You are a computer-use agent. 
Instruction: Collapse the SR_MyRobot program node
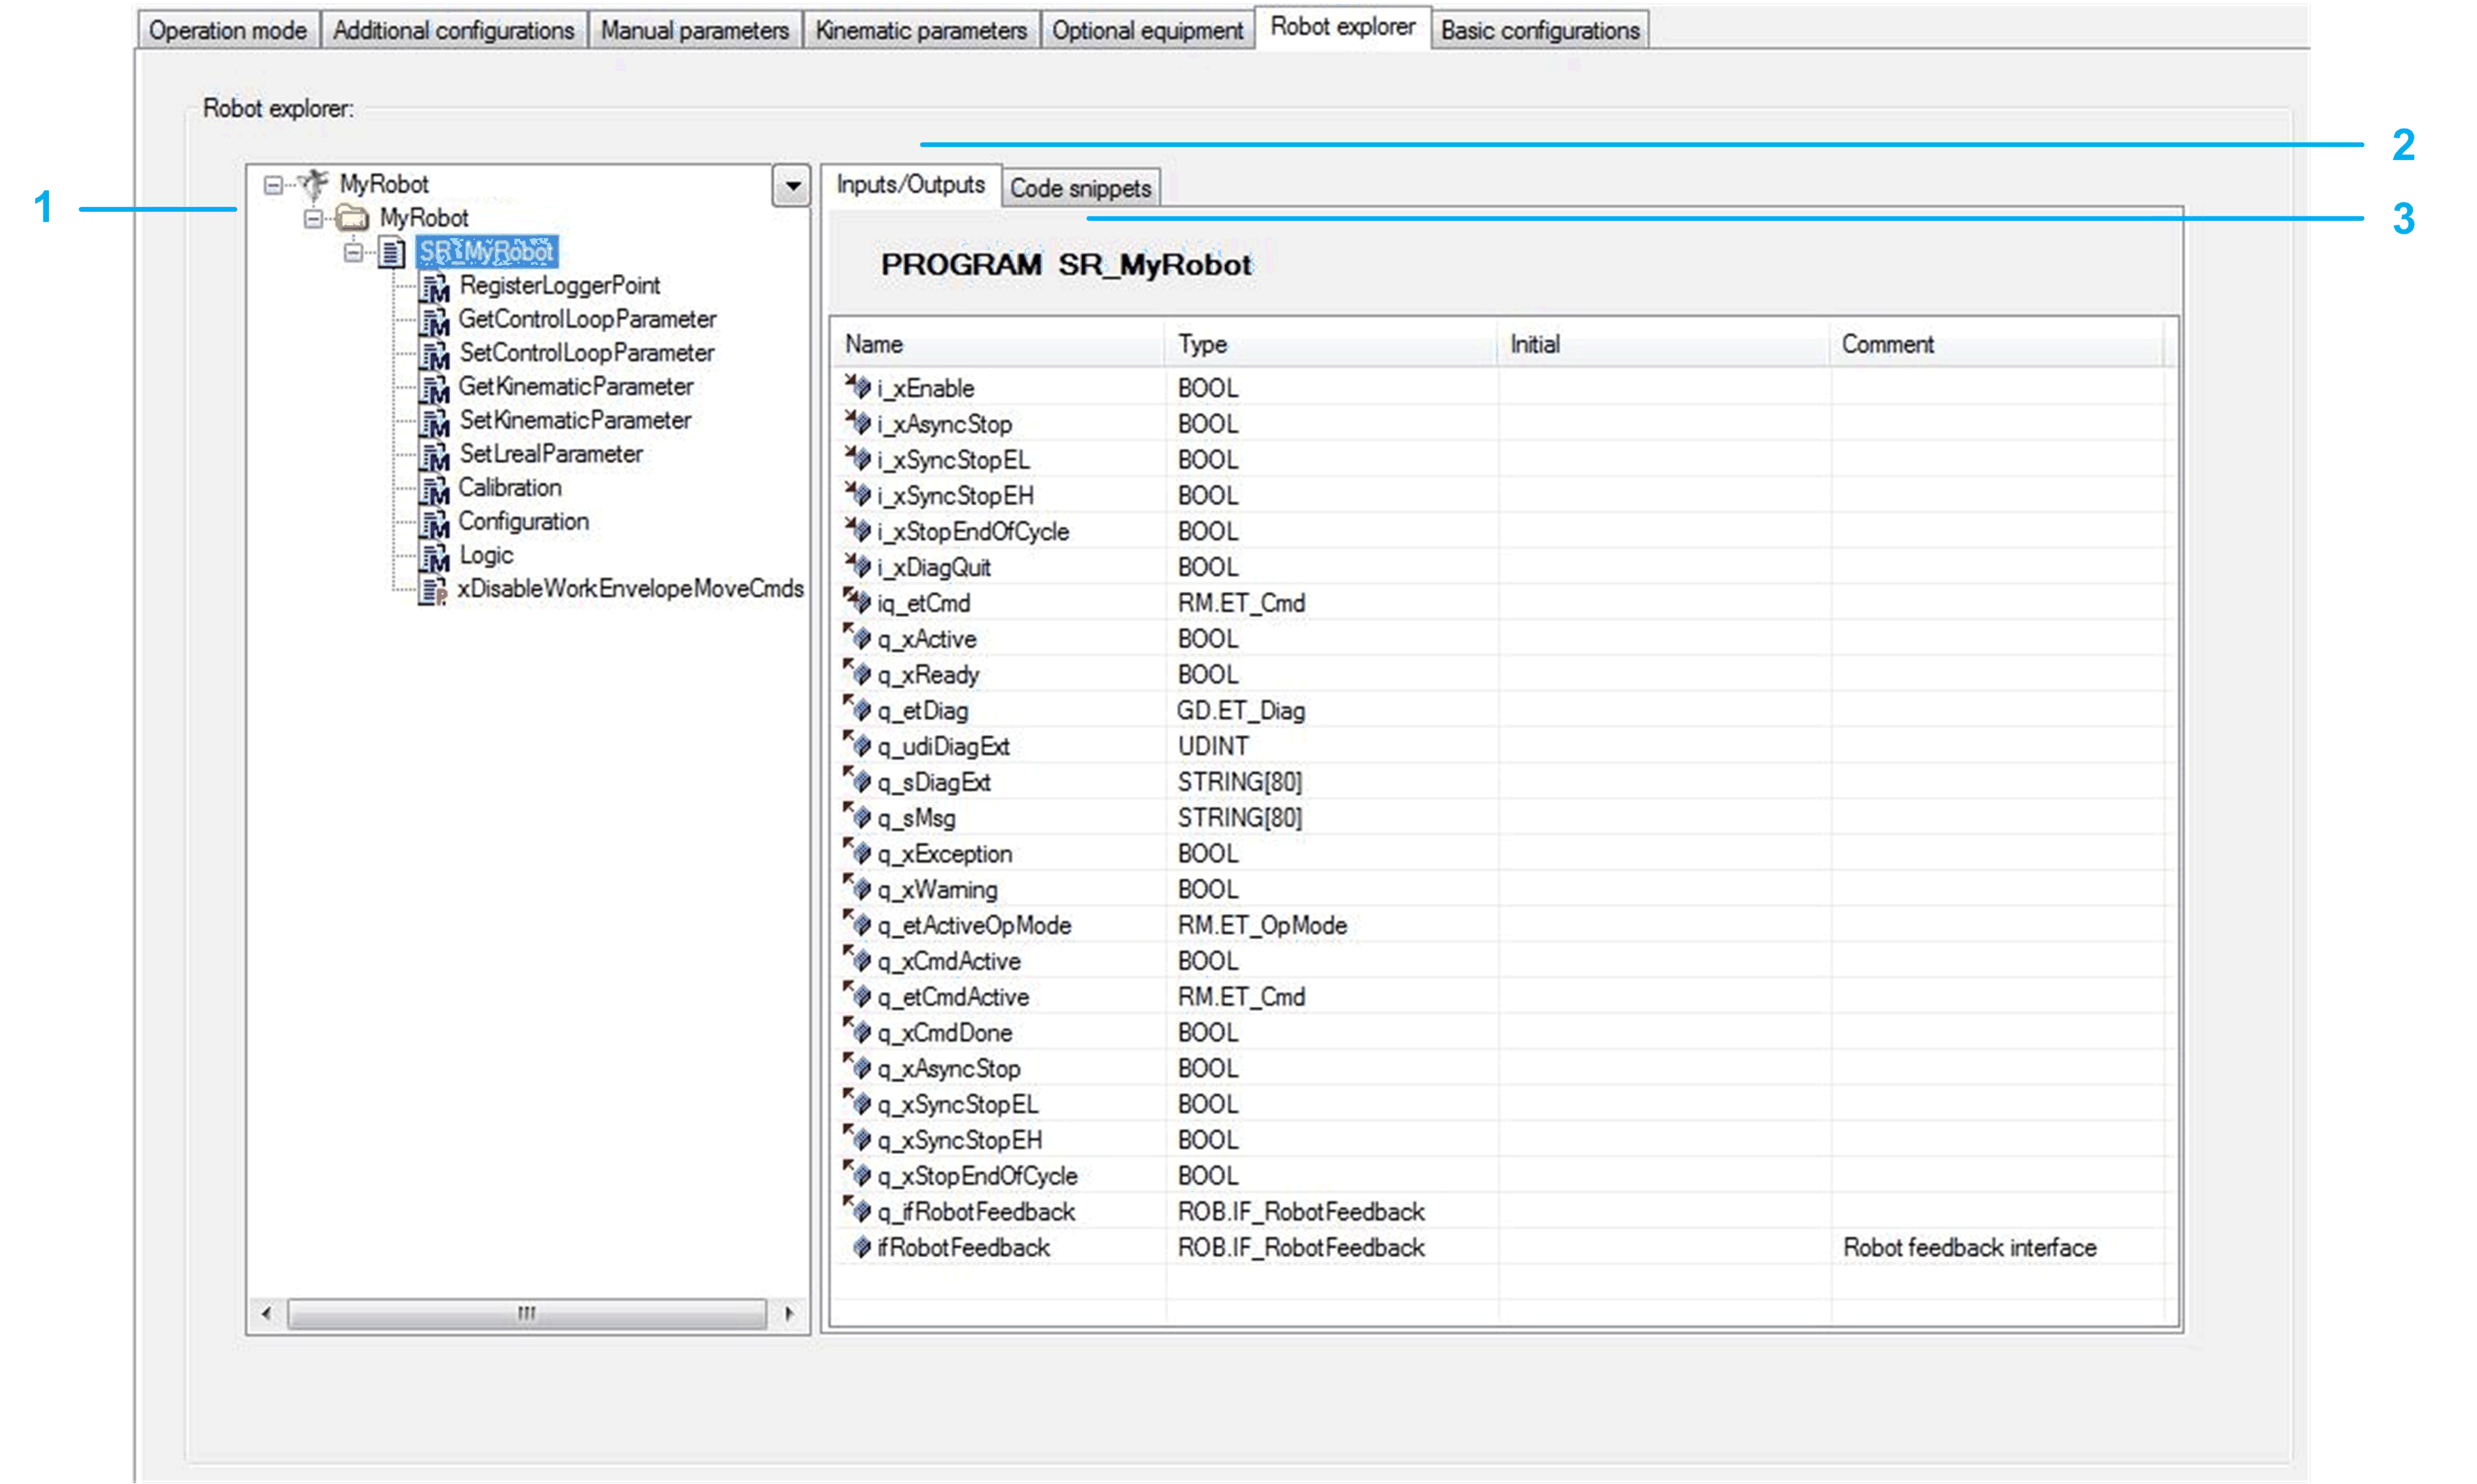point(353,252)
